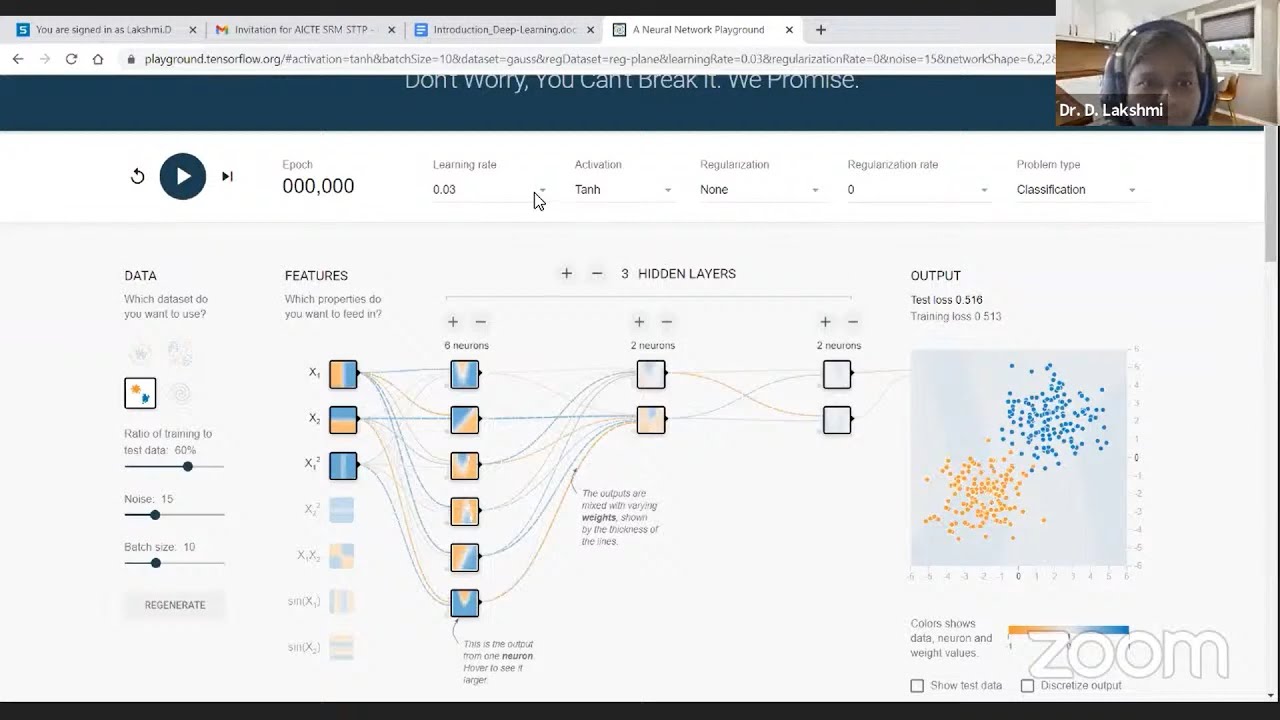
Task: Check the Discretize output checkbox
Action: 1027,686
